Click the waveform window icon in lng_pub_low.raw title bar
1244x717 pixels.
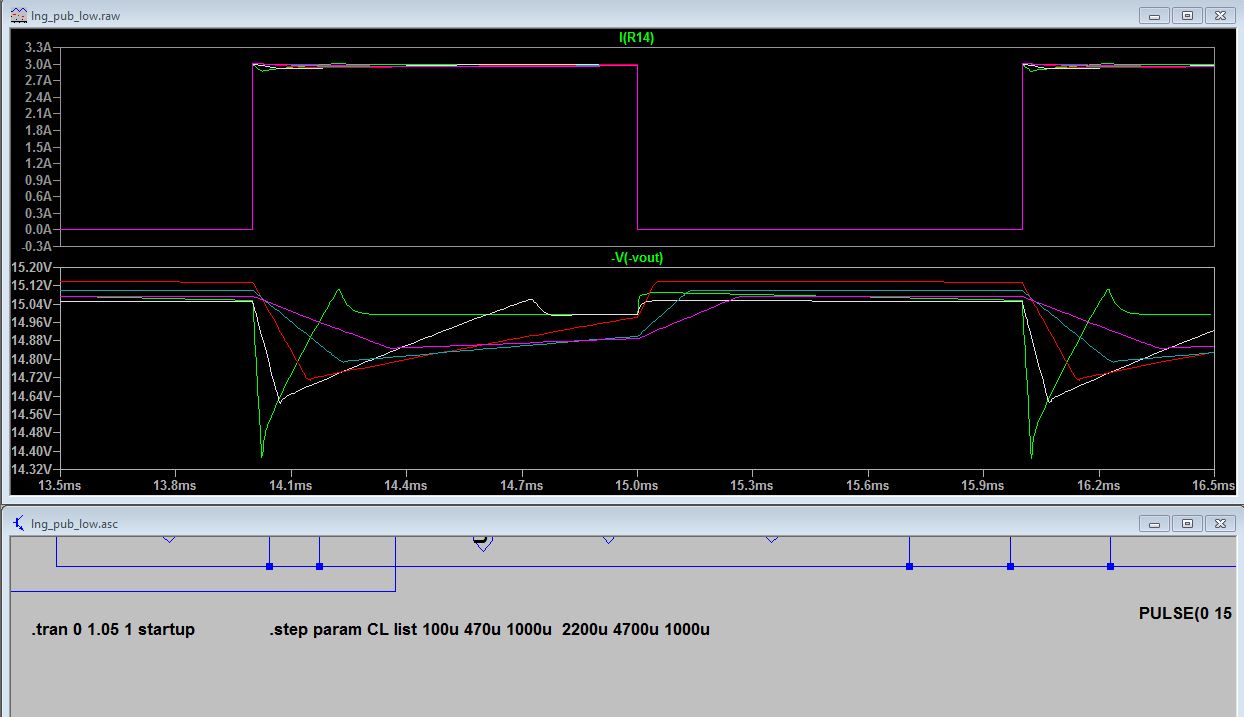click(18, 16)
